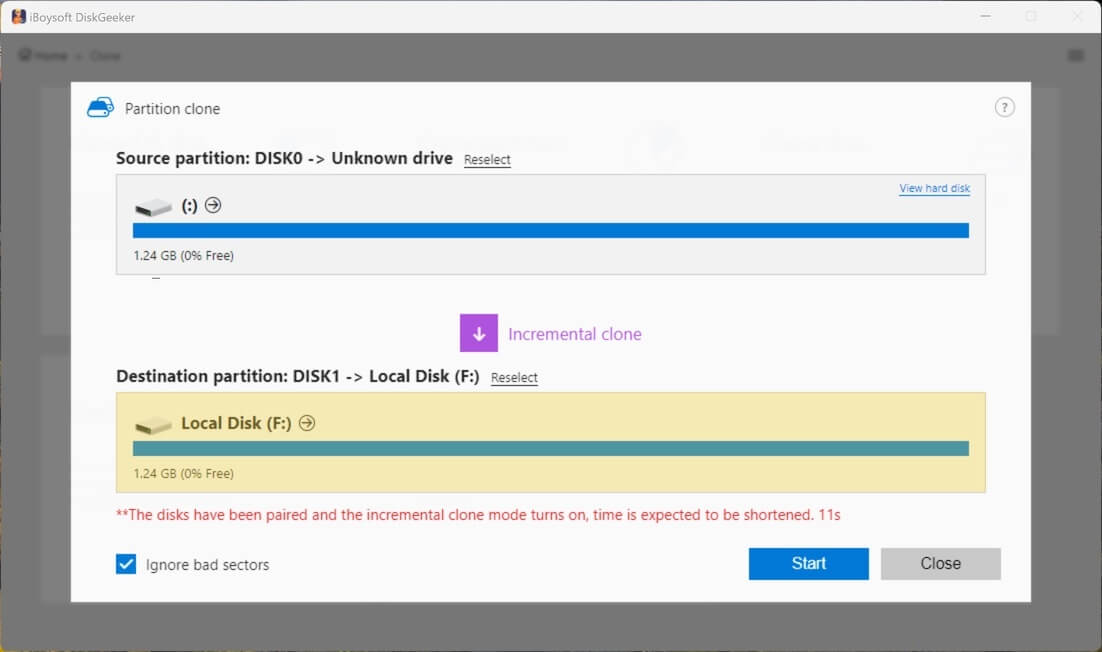Click the Partition clone disk icon
This screenshot has width=1102, height=652.
pyautogui.click(x=100, y=107)
